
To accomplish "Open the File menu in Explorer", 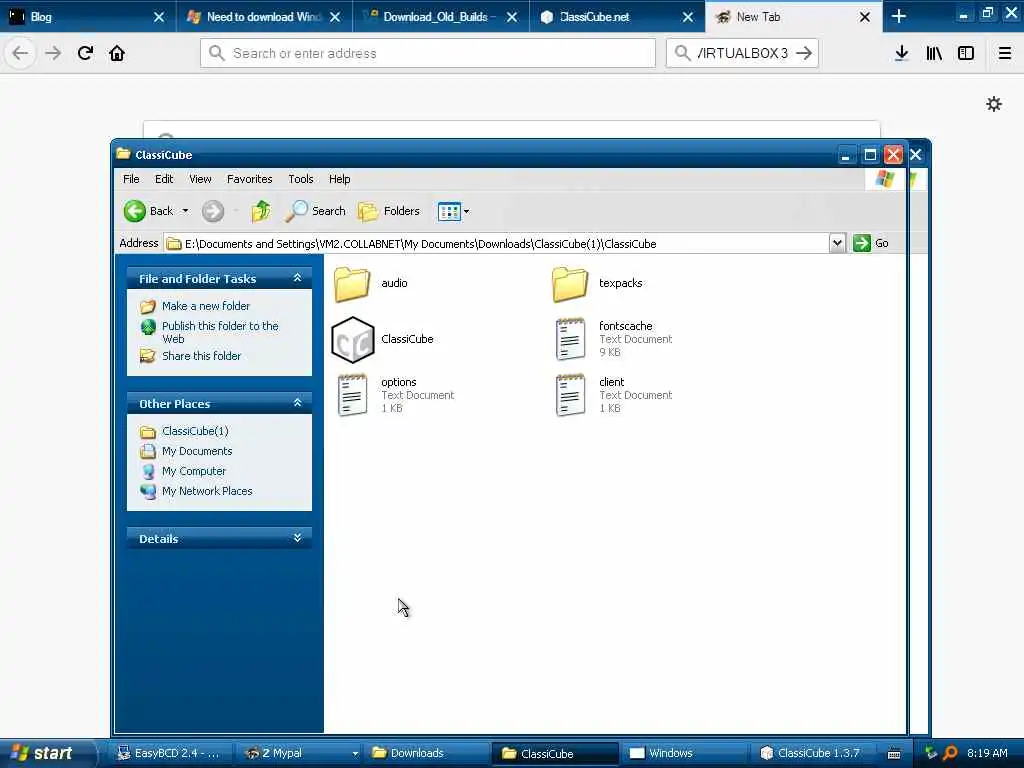I will (131, 179).
